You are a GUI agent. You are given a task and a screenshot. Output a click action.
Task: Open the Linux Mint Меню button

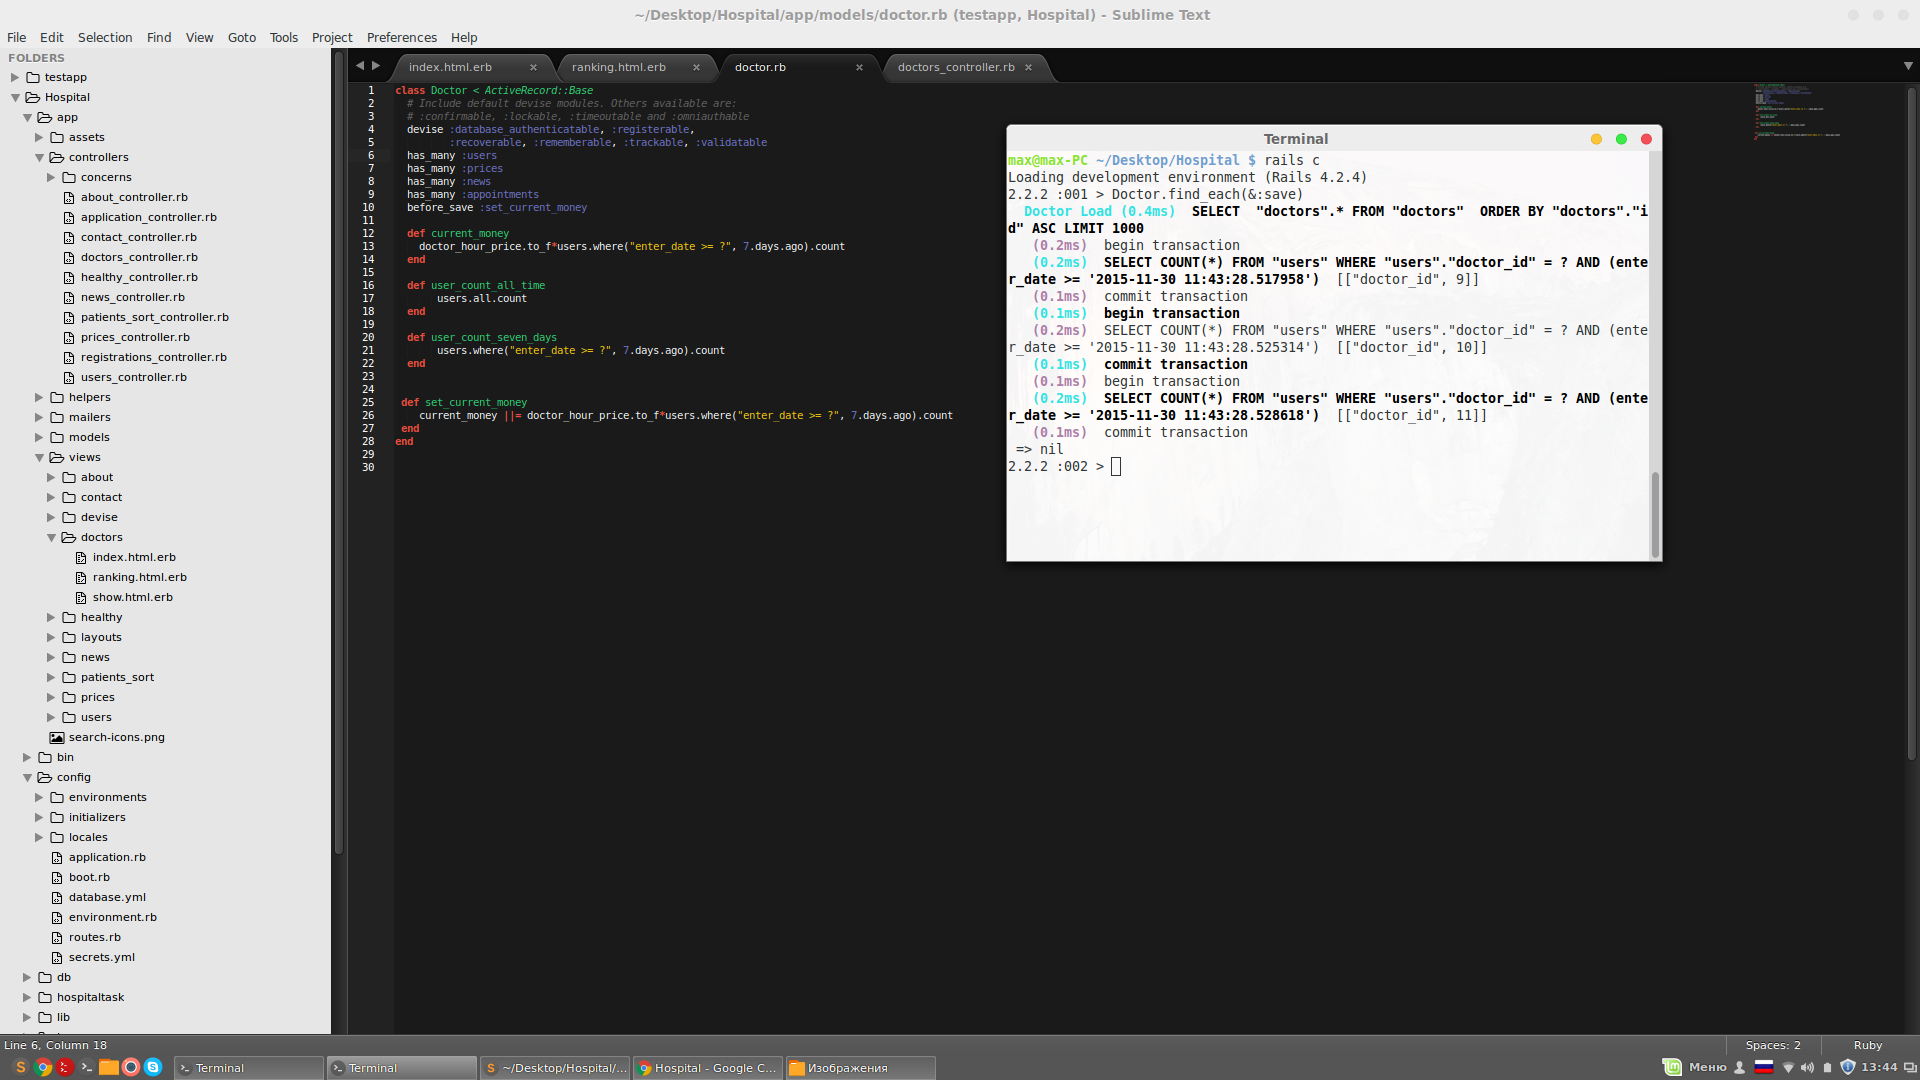click(1694, 1067)
